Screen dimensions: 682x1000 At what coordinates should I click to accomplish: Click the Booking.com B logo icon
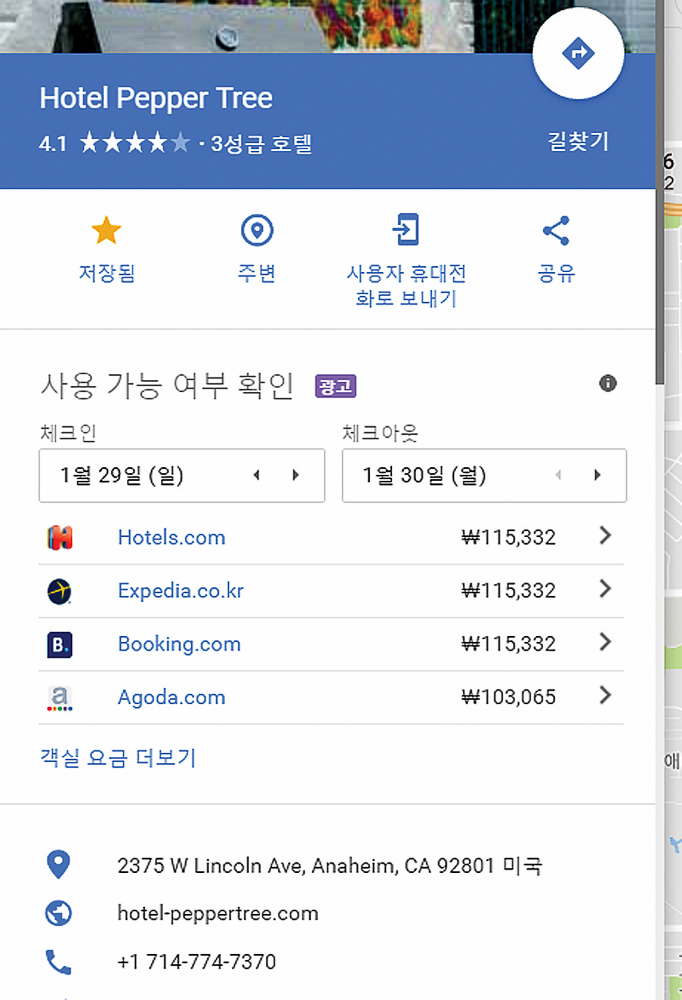click(60, 645)
